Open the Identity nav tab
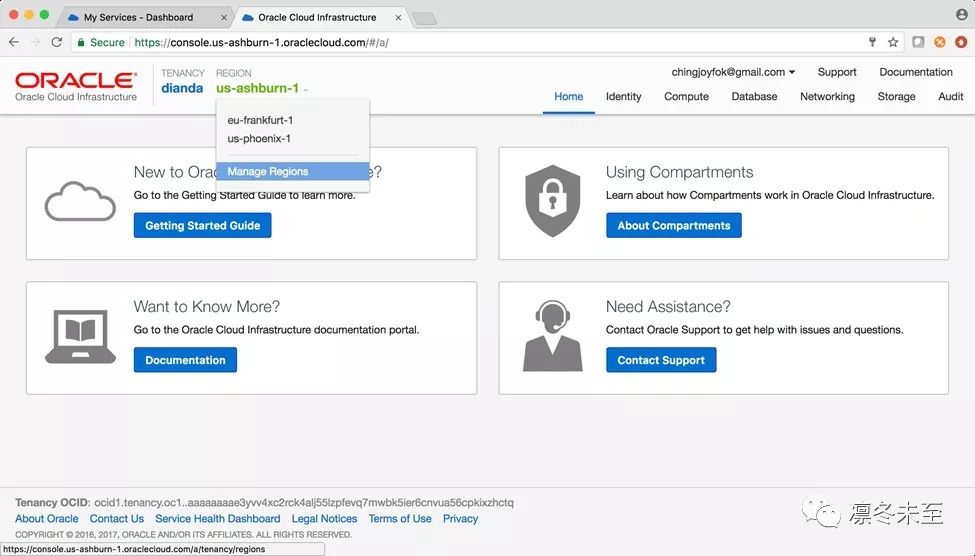 tap(623, 96)
